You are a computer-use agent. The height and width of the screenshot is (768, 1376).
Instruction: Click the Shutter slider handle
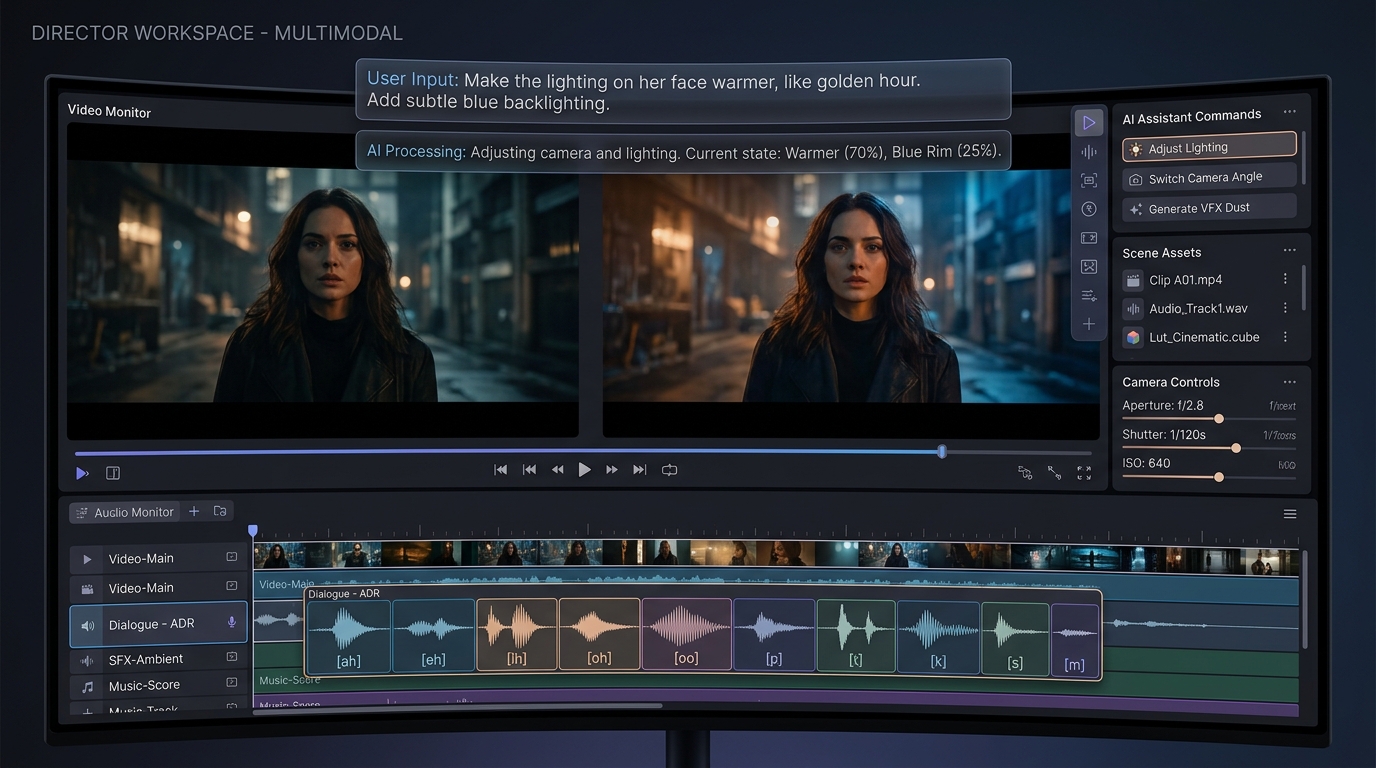[x=1236, y=448]
